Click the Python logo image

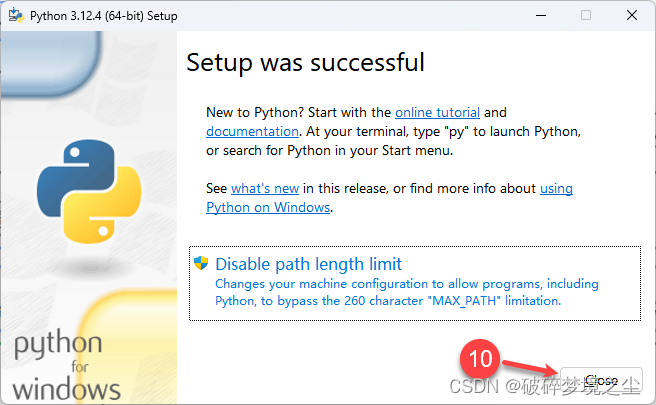coord(89,192)
